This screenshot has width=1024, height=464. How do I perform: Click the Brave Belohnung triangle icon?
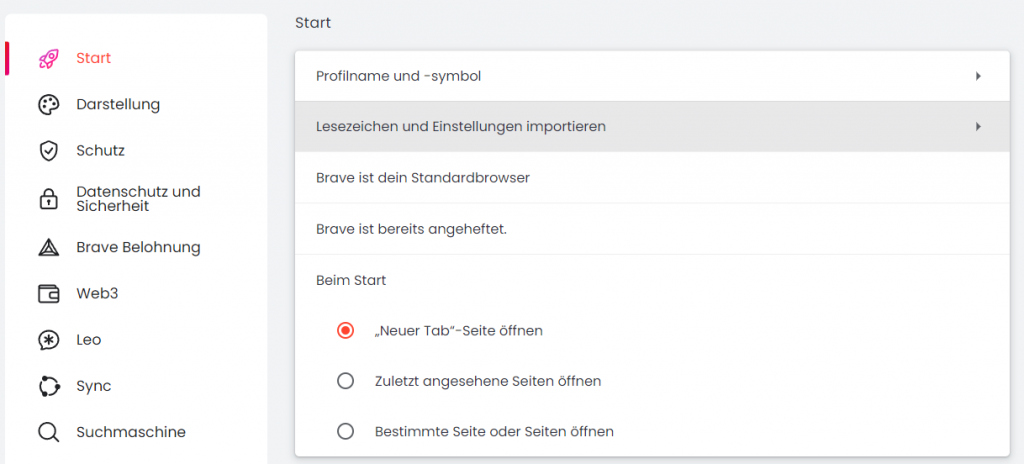(x=48, y=247)
